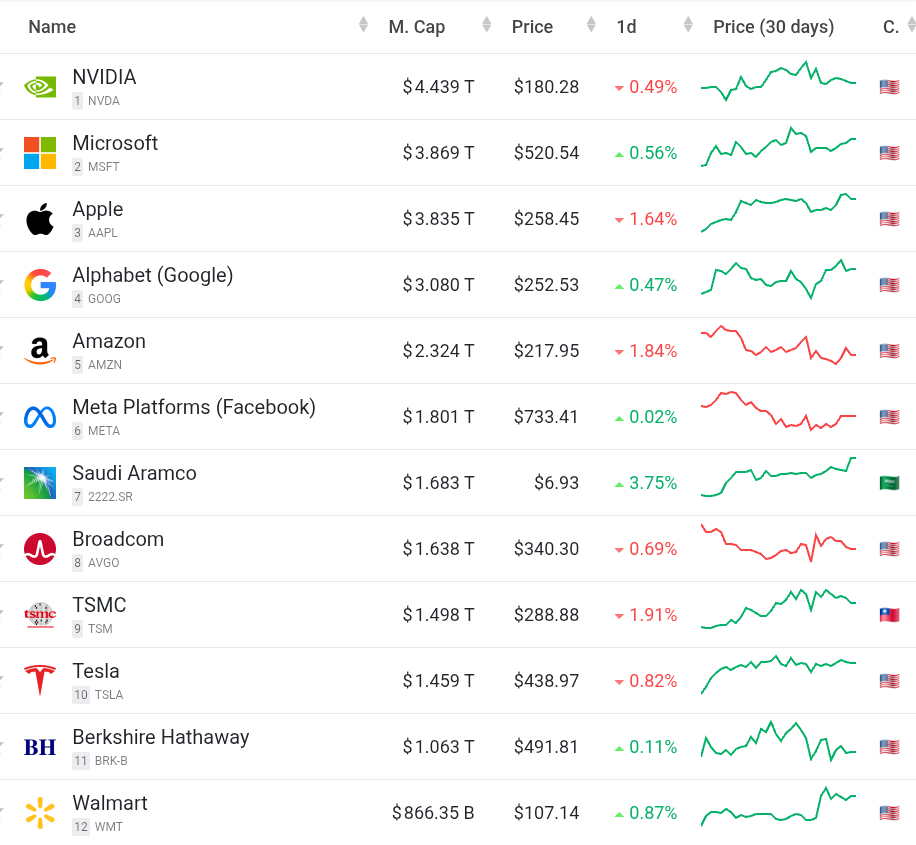
Task: Click the Apple logo icon
Action: click(40, 219)
